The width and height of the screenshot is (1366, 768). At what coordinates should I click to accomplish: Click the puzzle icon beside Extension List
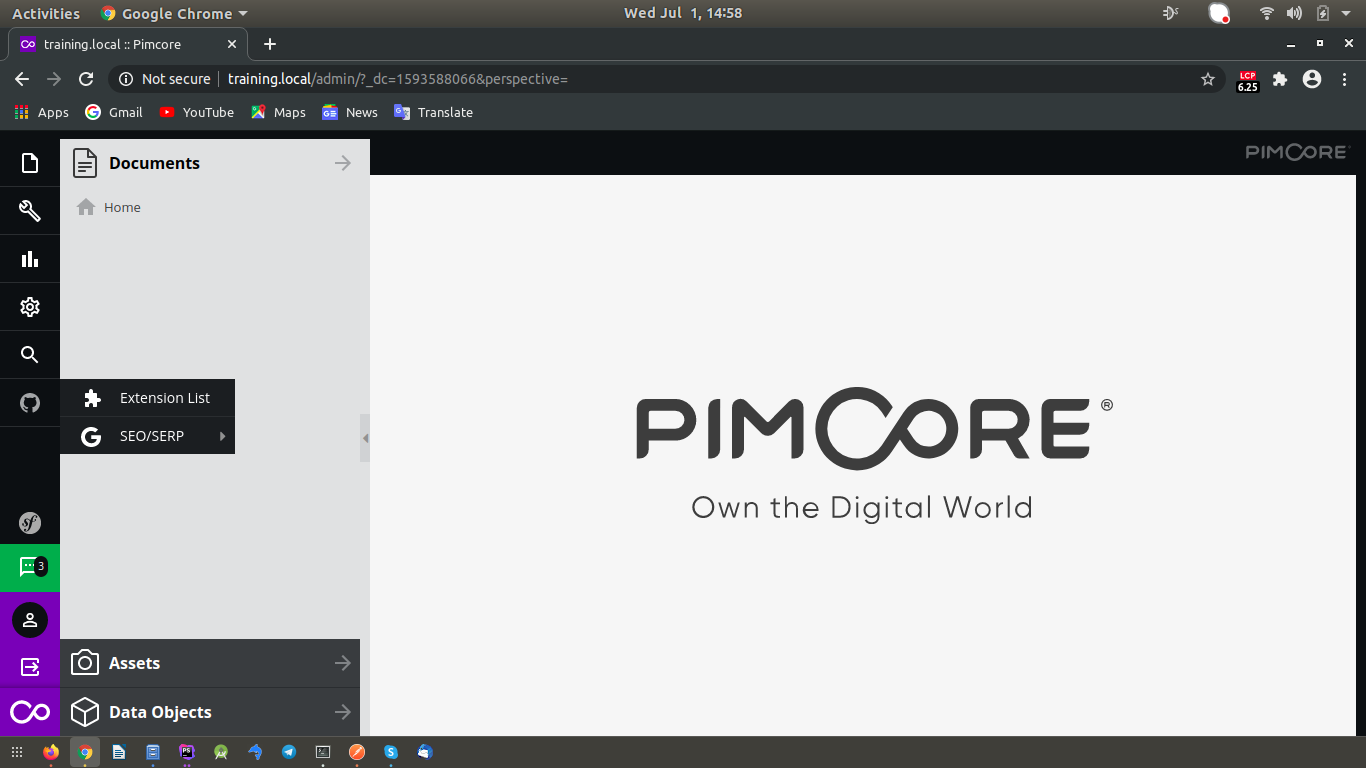[92, 398]
